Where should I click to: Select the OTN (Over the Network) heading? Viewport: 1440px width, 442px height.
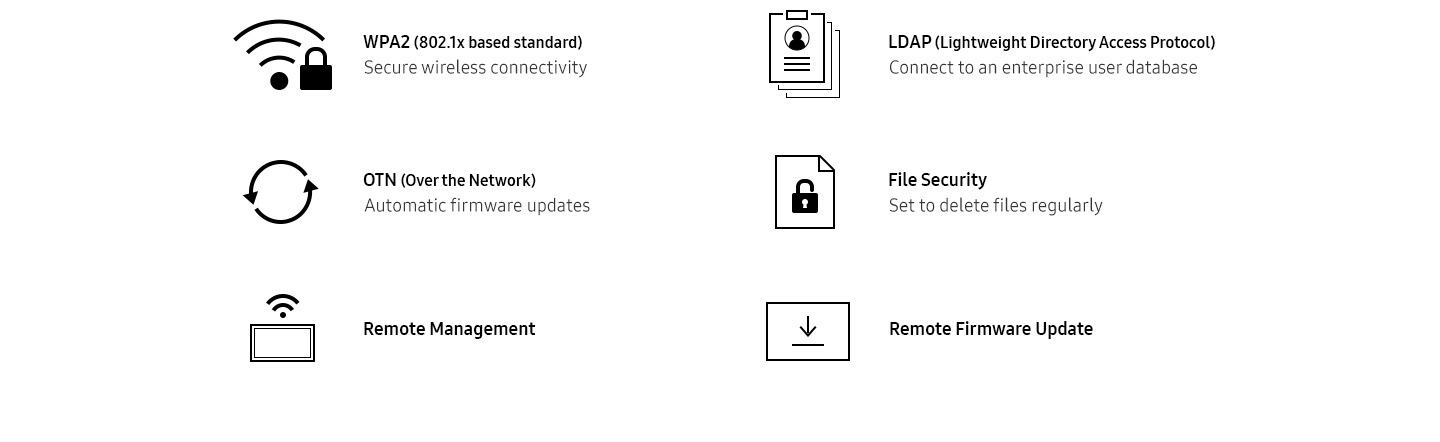pyautogui.click(x=450, y=180)
